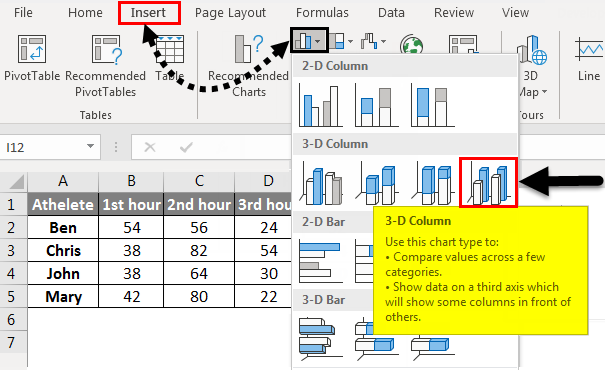Open the Waterfall or Stock chart dropdown
This screenshot has width=605, height=370.
[373, 41]
